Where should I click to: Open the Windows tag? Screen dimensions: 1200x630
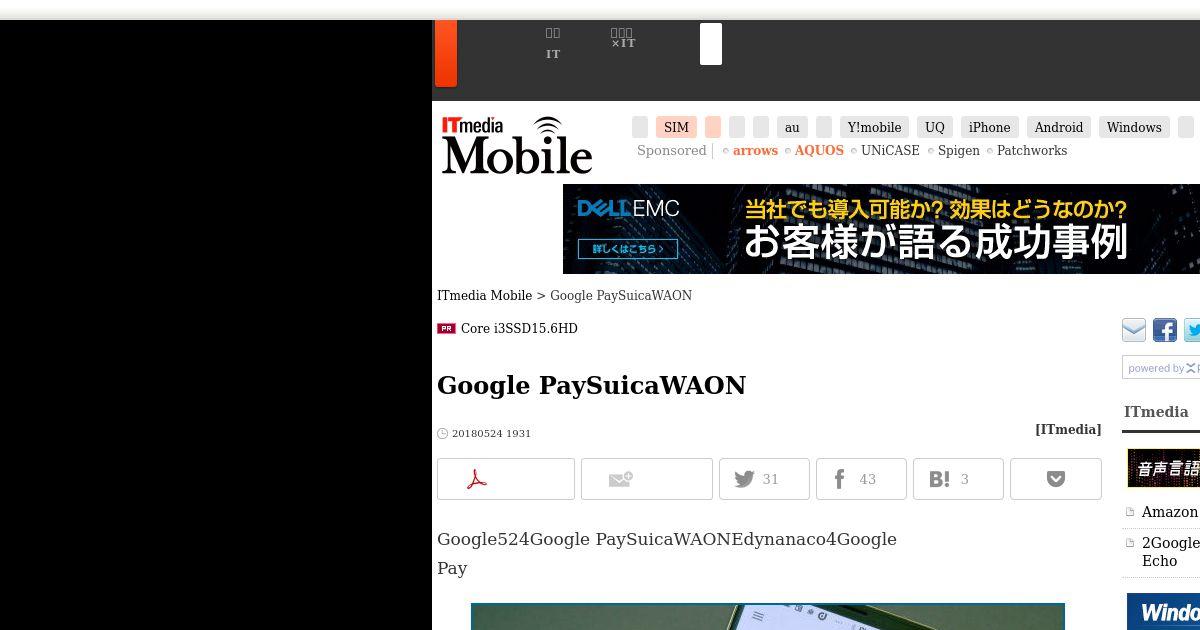[1134, 127]
